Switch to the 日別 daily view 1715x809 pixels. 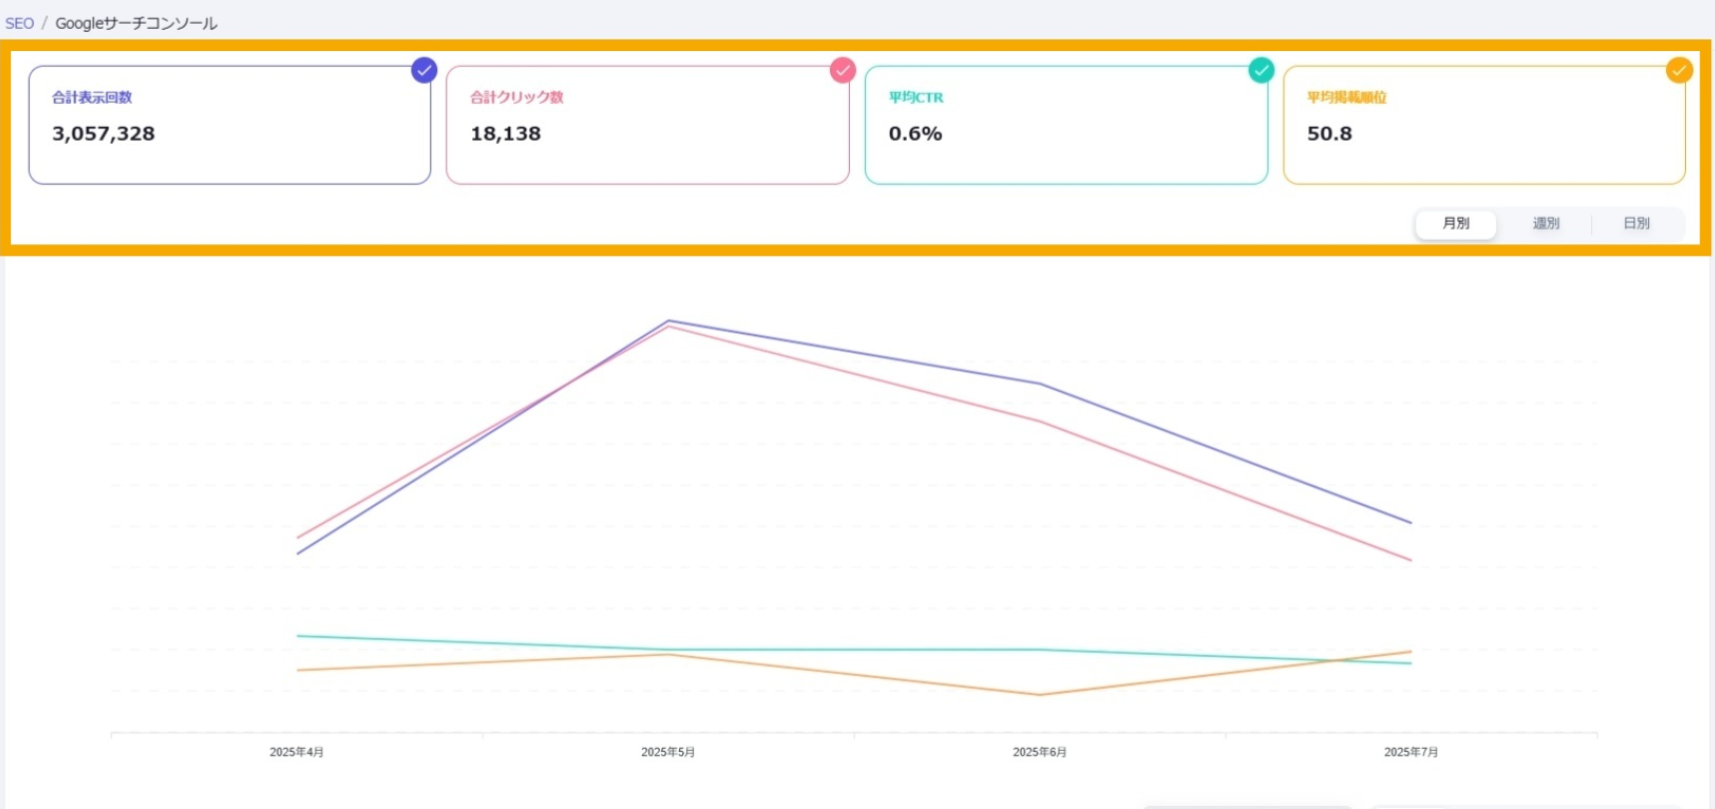coord(1636,223)
